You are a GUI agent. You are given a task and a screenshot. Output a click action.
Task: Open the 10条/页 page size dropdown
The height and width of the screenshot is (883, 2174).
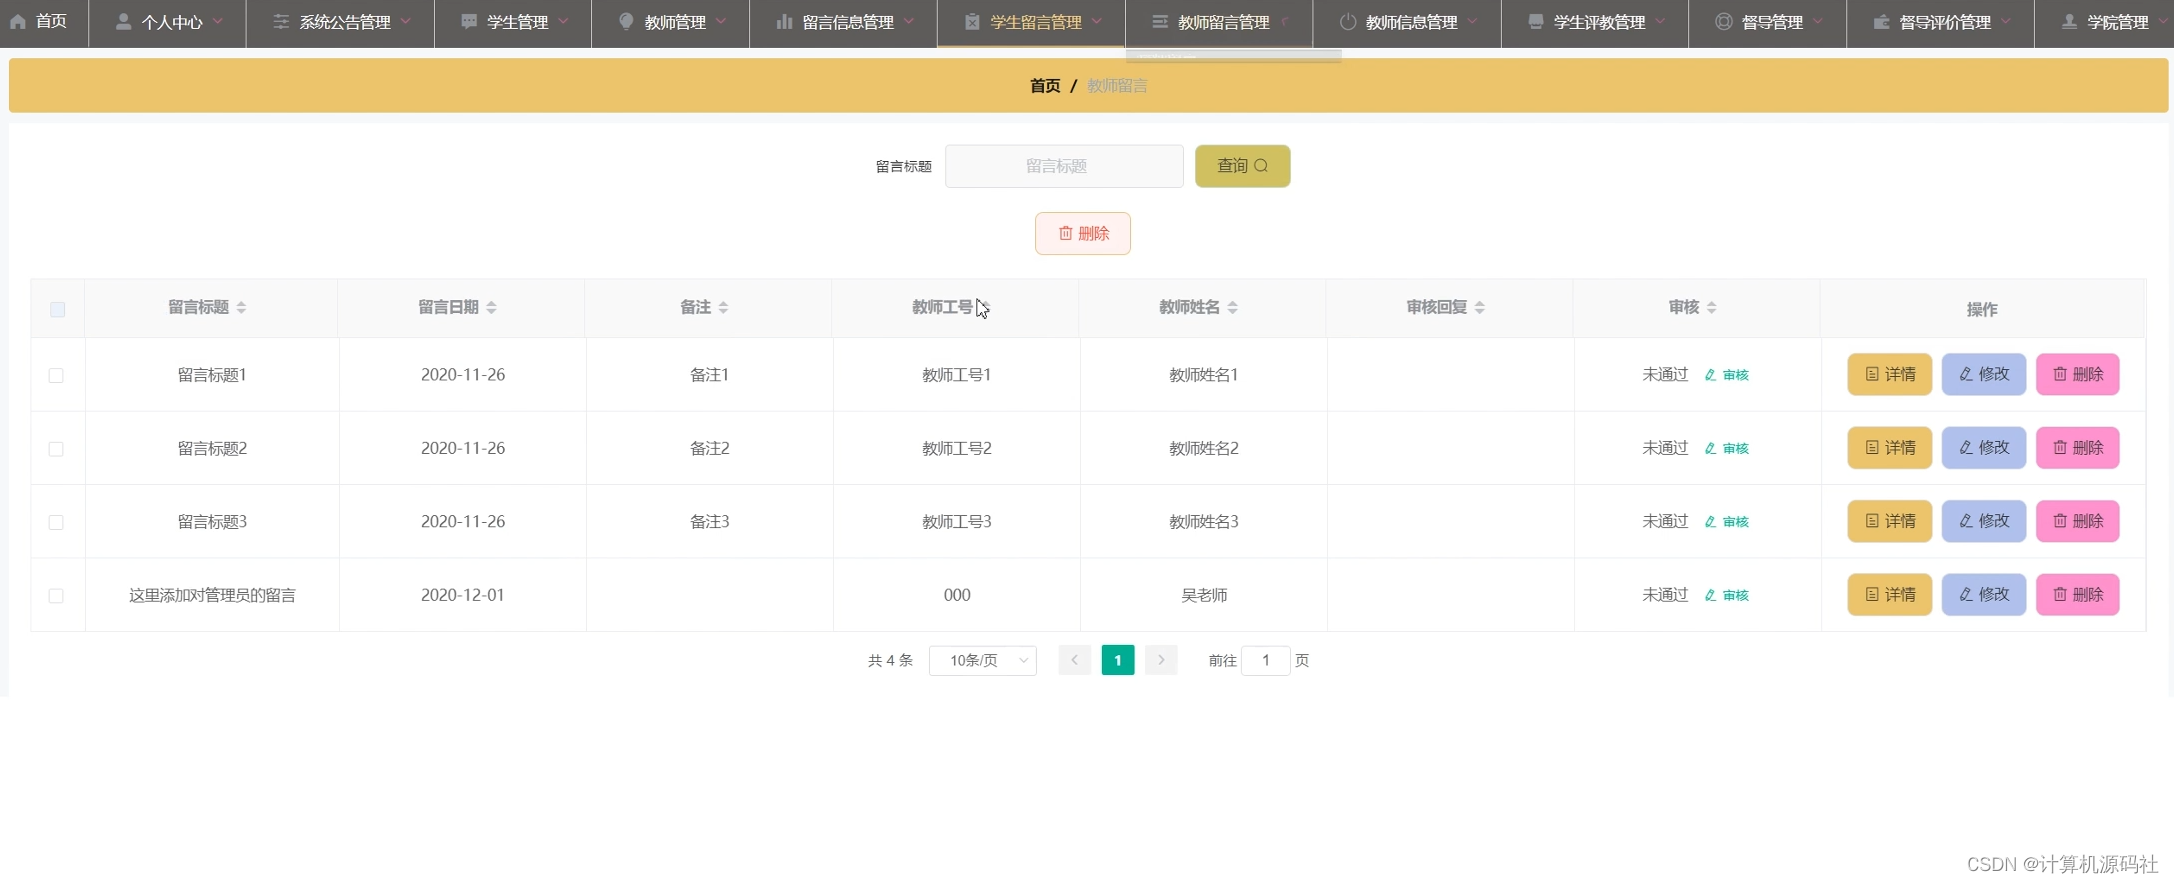pos(982,660)
